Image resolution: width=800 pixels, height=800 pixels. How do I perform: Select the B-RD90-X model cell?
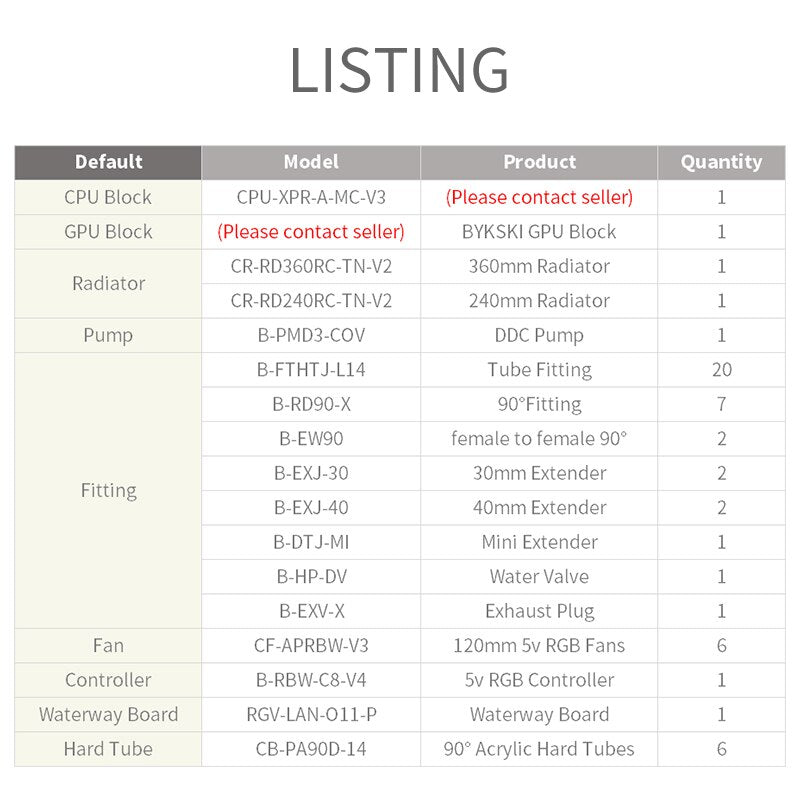pos(311,404)
